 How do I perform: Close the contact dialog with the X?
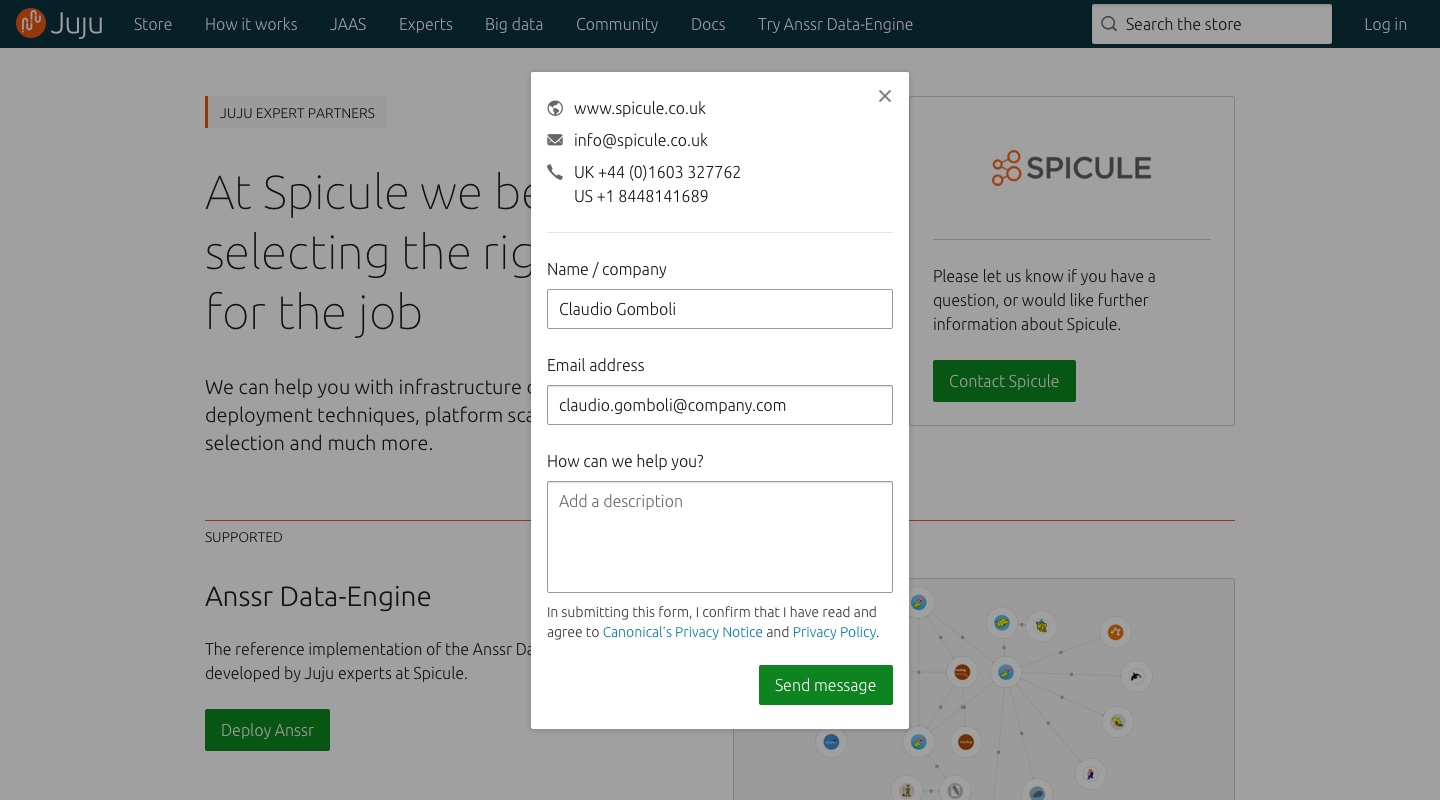884,96
